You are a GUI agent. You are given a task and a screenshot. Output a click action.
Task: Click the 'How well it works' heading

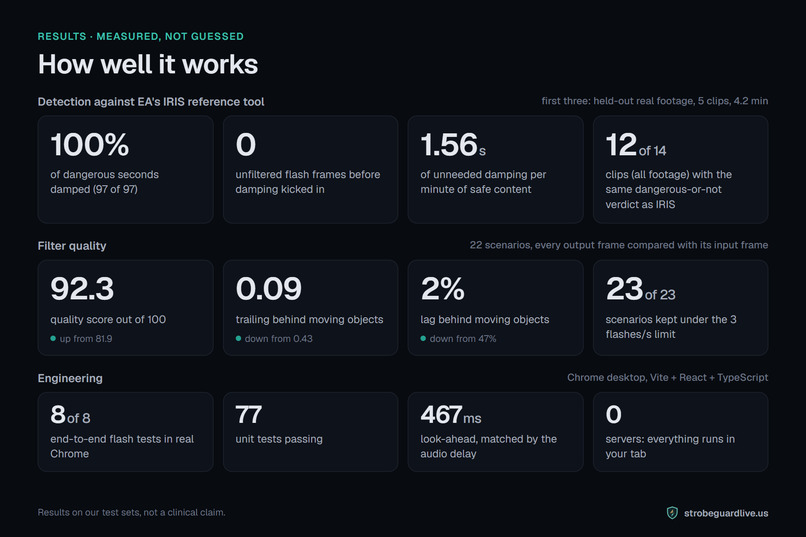(x=148, y=64)
